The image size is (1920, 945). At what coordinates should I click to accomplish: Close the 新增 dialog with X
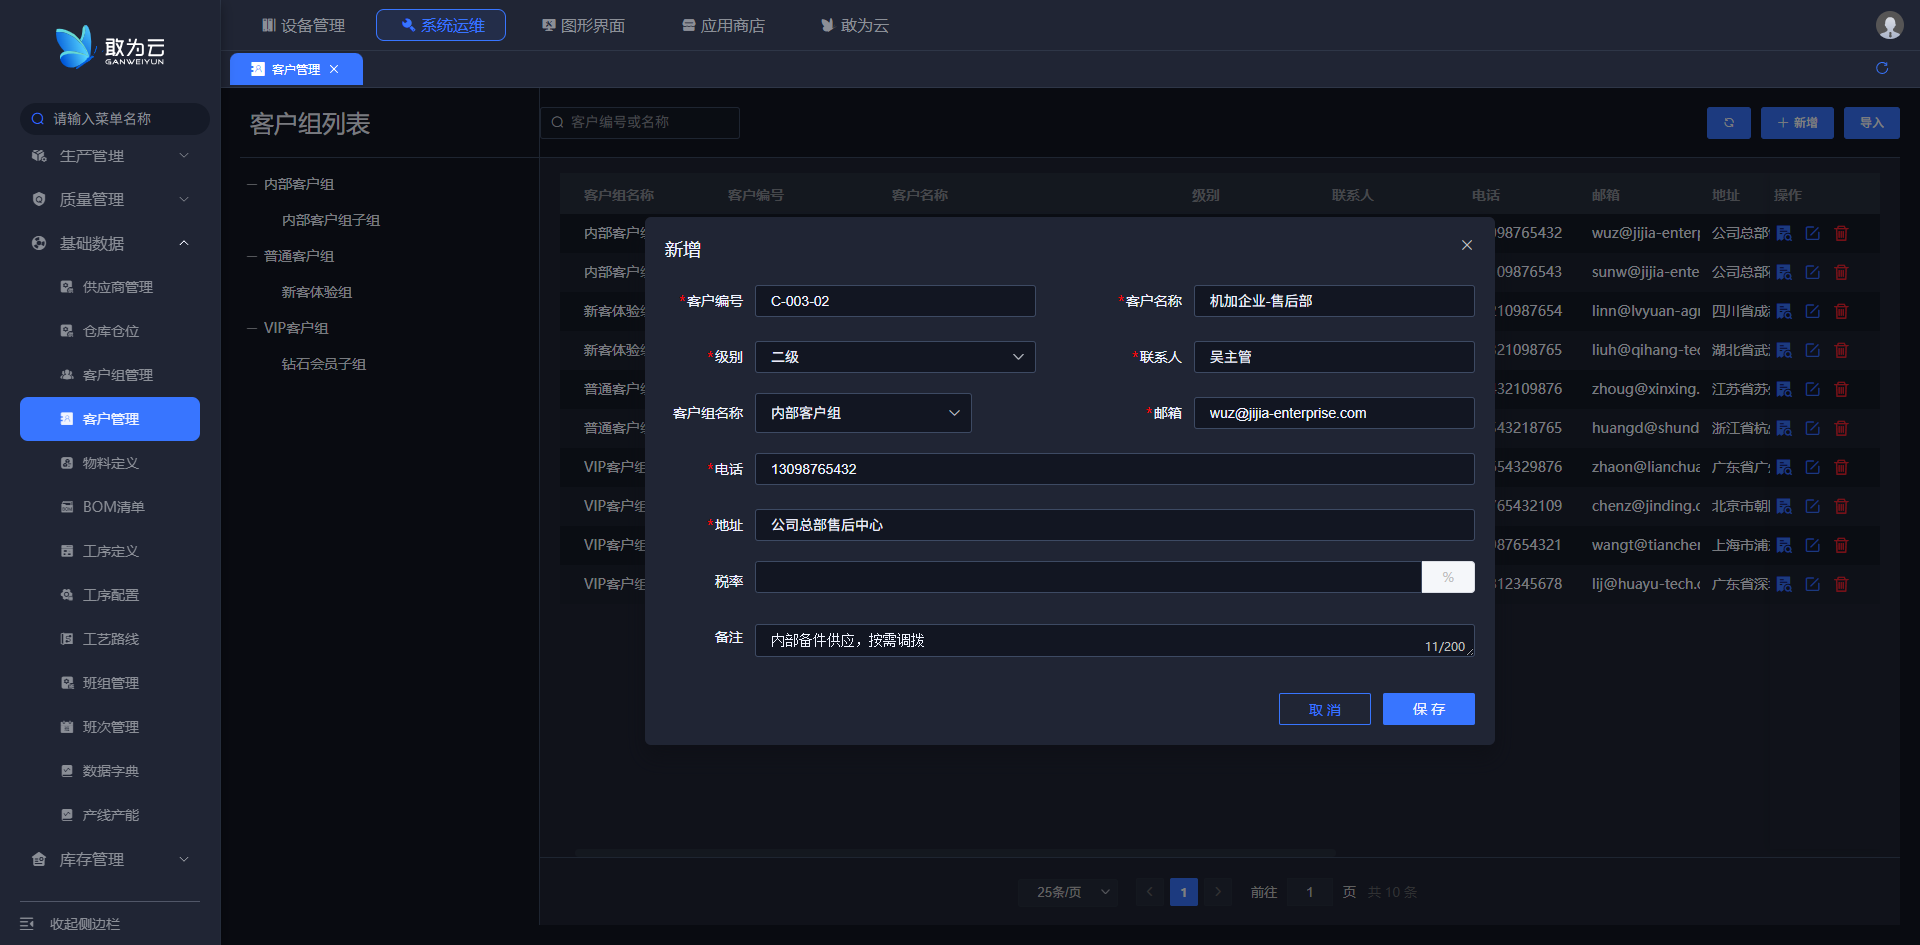[x=1466, y=246]
